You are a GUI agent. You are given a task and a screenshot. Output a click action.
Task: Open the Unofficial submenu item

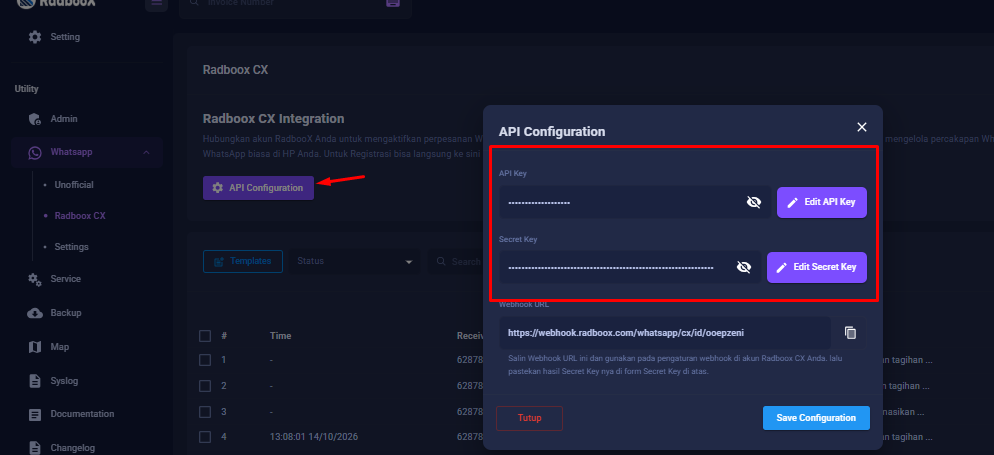74,185
